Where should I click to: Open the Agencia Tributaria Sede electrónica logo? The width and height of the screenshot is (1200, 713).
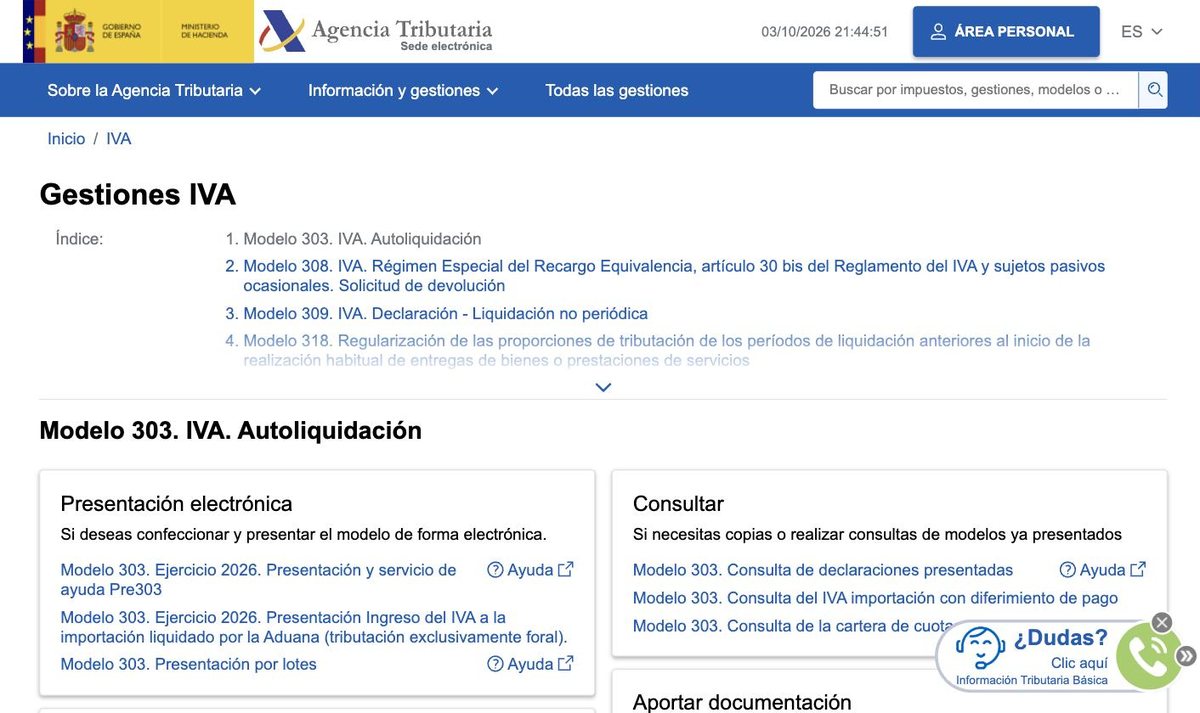376,32
